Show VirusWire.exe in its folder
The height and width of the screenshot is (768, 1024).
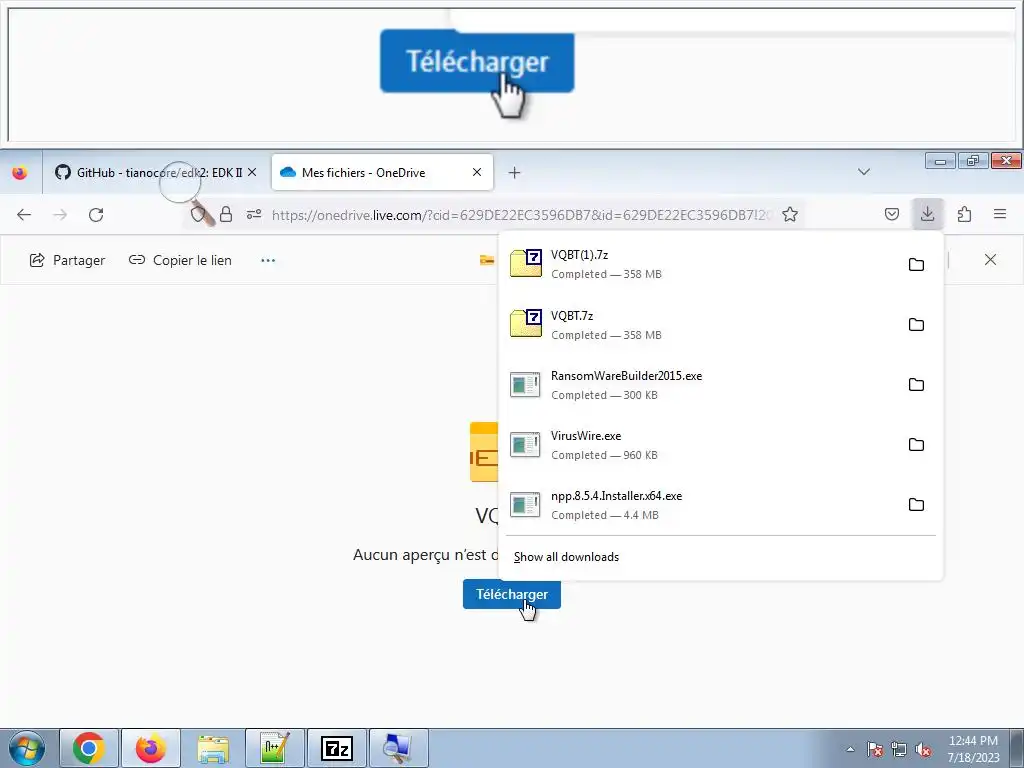point(916,445)
